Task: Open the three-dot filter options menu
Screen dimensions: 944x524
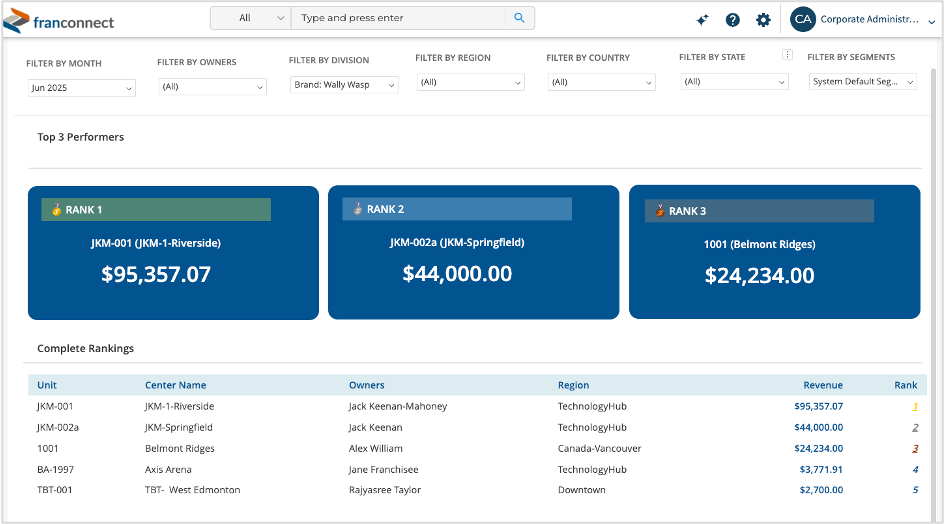Action: 787,56
